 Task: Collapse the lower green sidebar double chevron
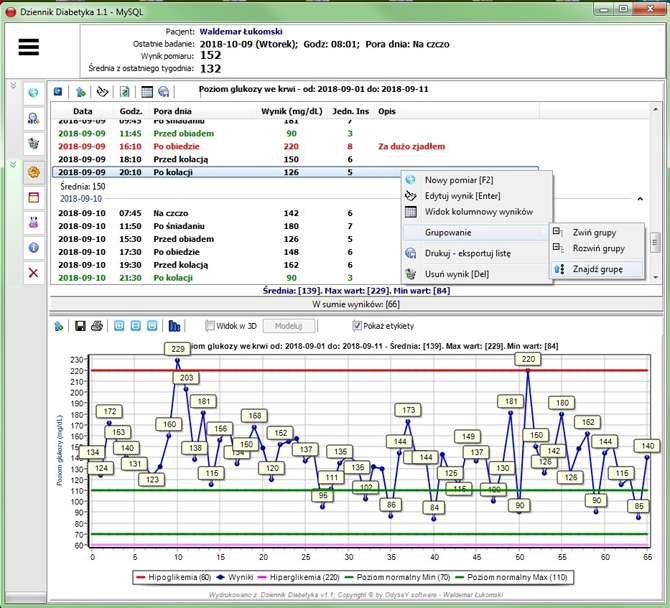point(13,164)
